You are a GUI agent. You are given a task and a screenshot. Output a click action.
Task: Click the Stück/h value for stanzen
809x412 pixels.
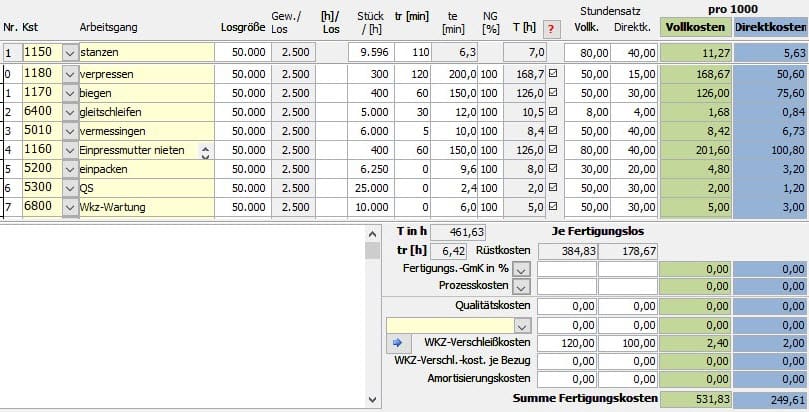pyautogui.click(x=372, y=52)
